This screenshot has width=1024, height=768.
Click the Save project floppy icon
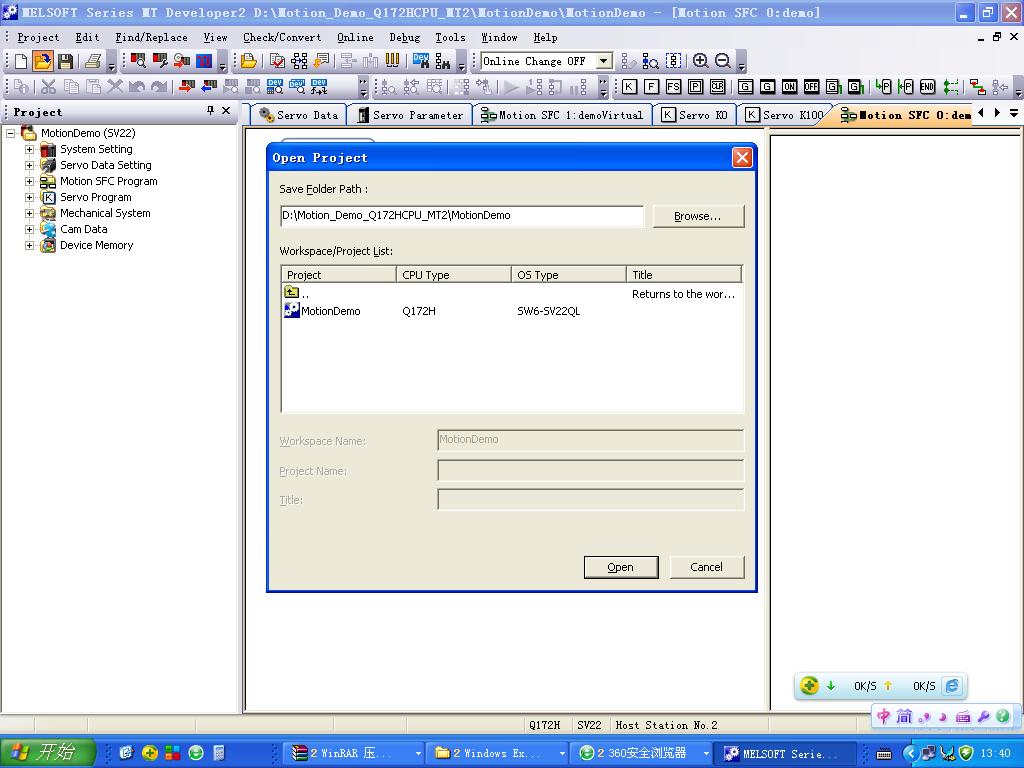click(x=65, y=62)
